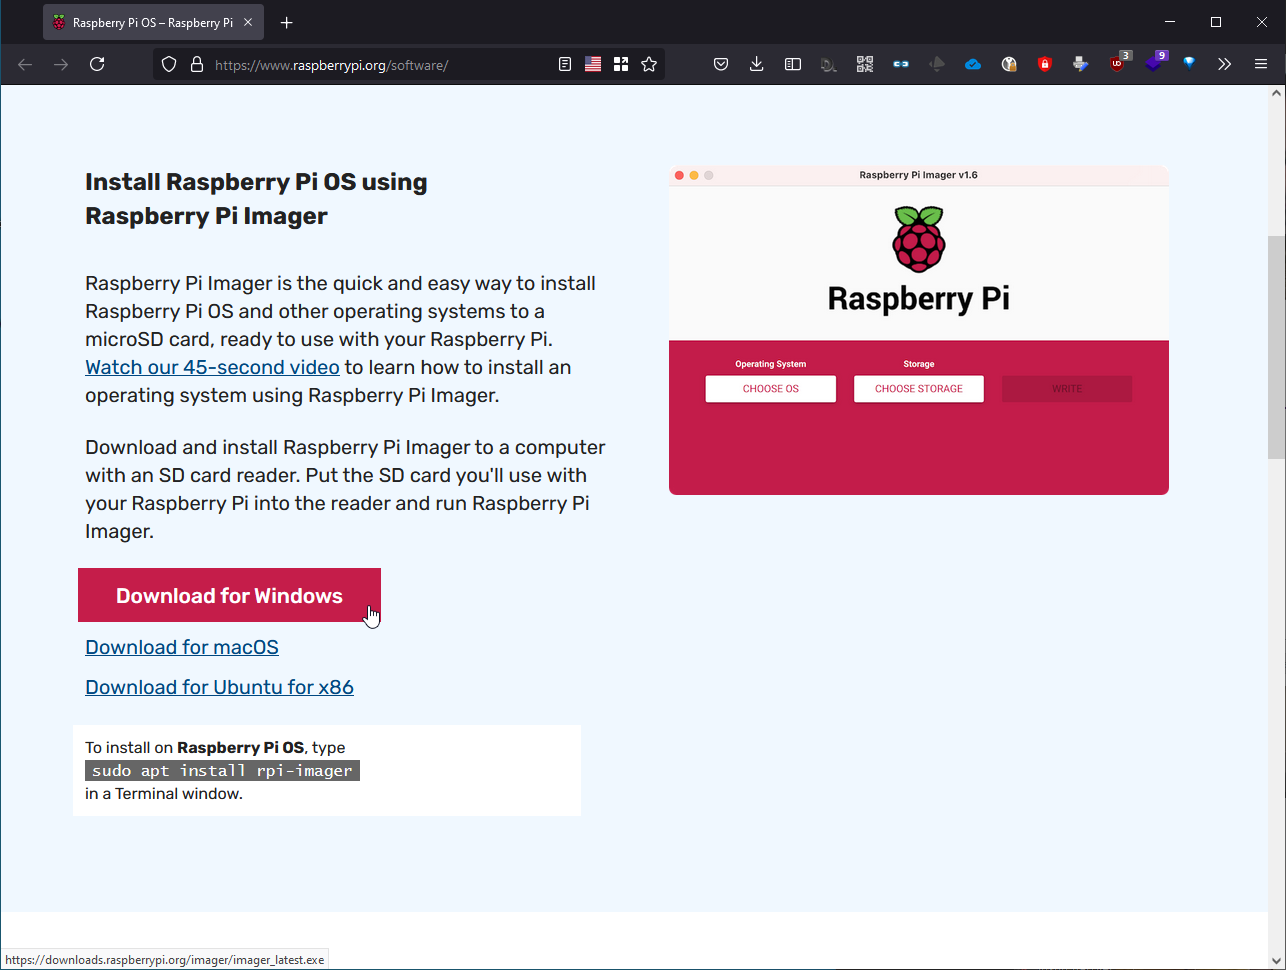Click the US flag icon in address bar
Image resolution: width=1286 pixels, height=970 pixels.
[x=593, y=64]
